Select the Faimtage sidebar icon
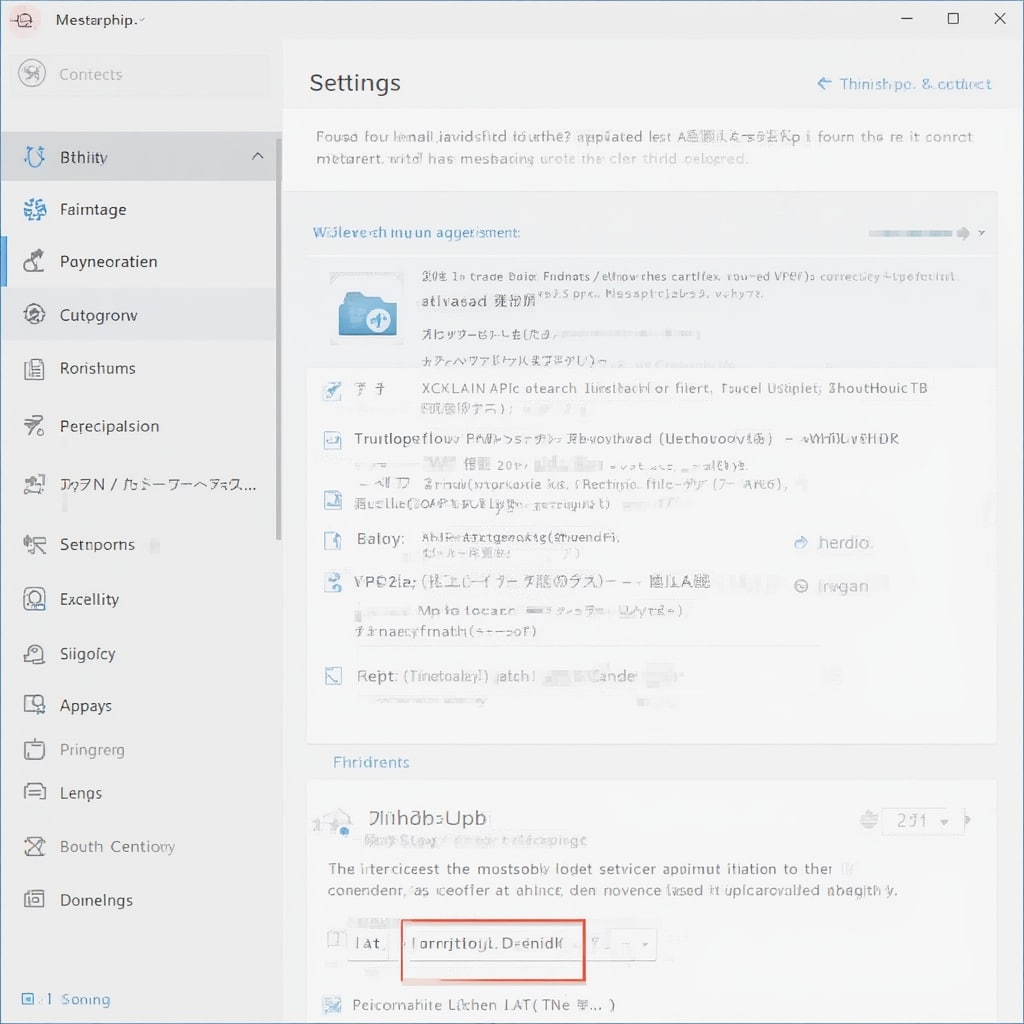Viewport: 1024px width, 1024px height. coord(34,209)
